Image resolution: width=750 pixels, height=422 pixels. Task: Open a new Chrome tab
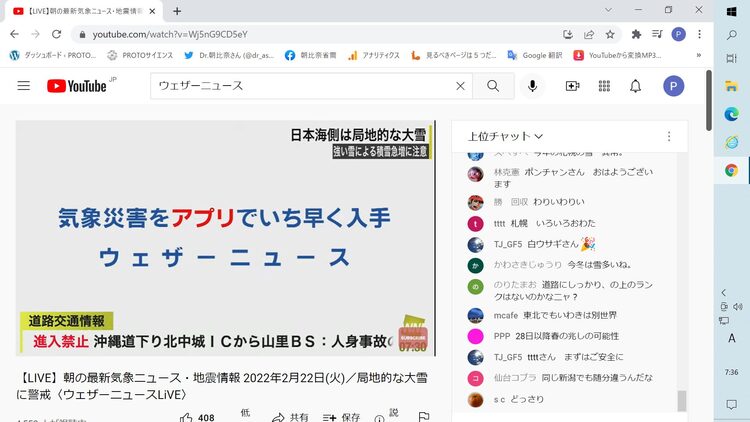click(177, 11)
